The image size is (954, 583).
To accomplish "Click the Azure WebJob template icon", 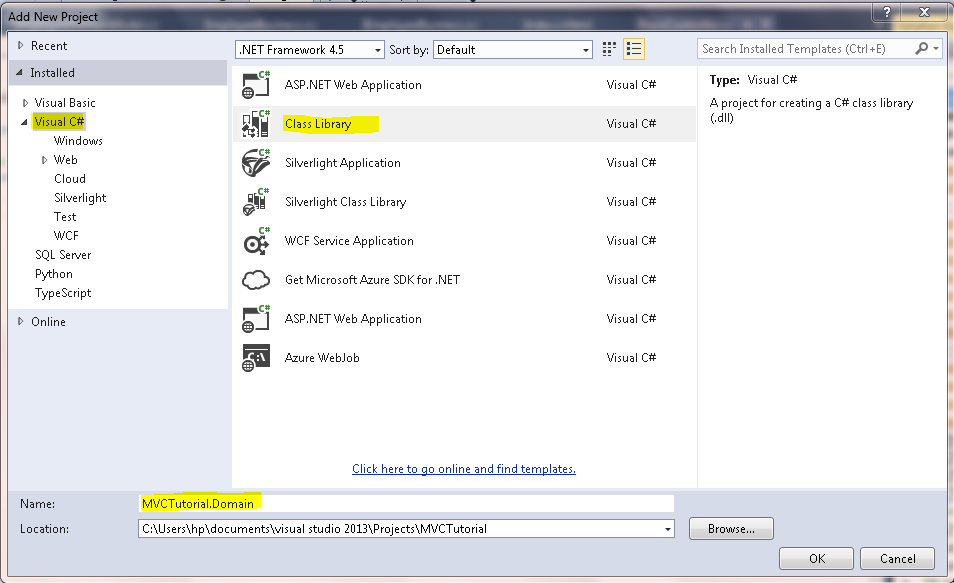I will tap(256, 358).
